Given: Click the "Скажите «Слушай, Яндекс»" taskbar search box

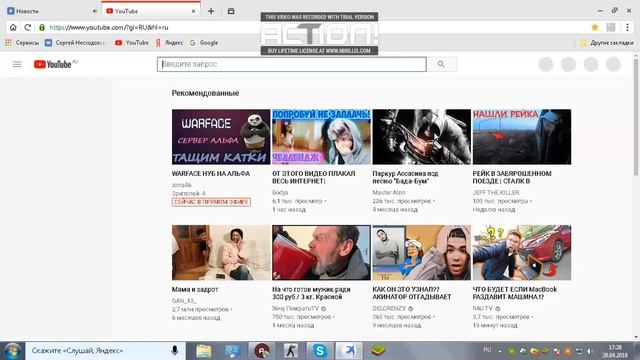Looking at the screenshot, I should [x=105, y=351].
